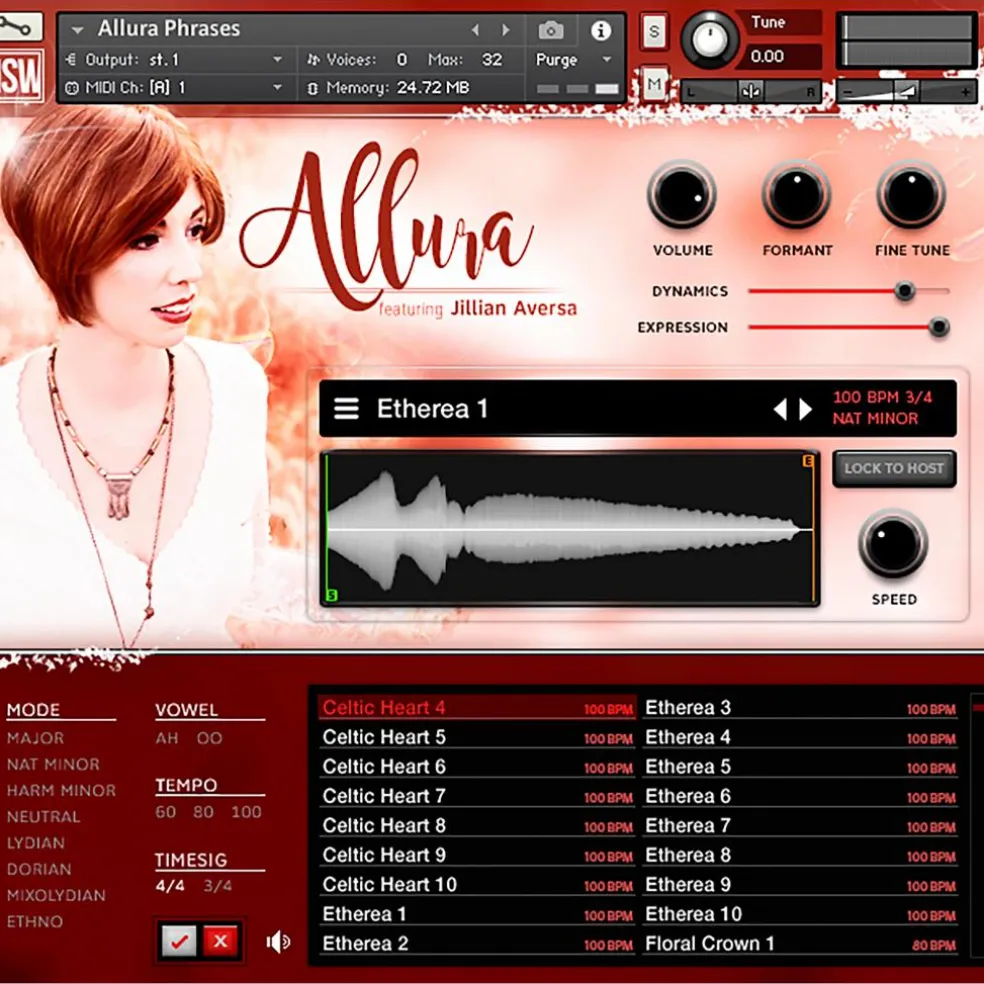Screen dimensions: 984x984
Task: Click the Dynamics slider handle
Action: (904, 291)
